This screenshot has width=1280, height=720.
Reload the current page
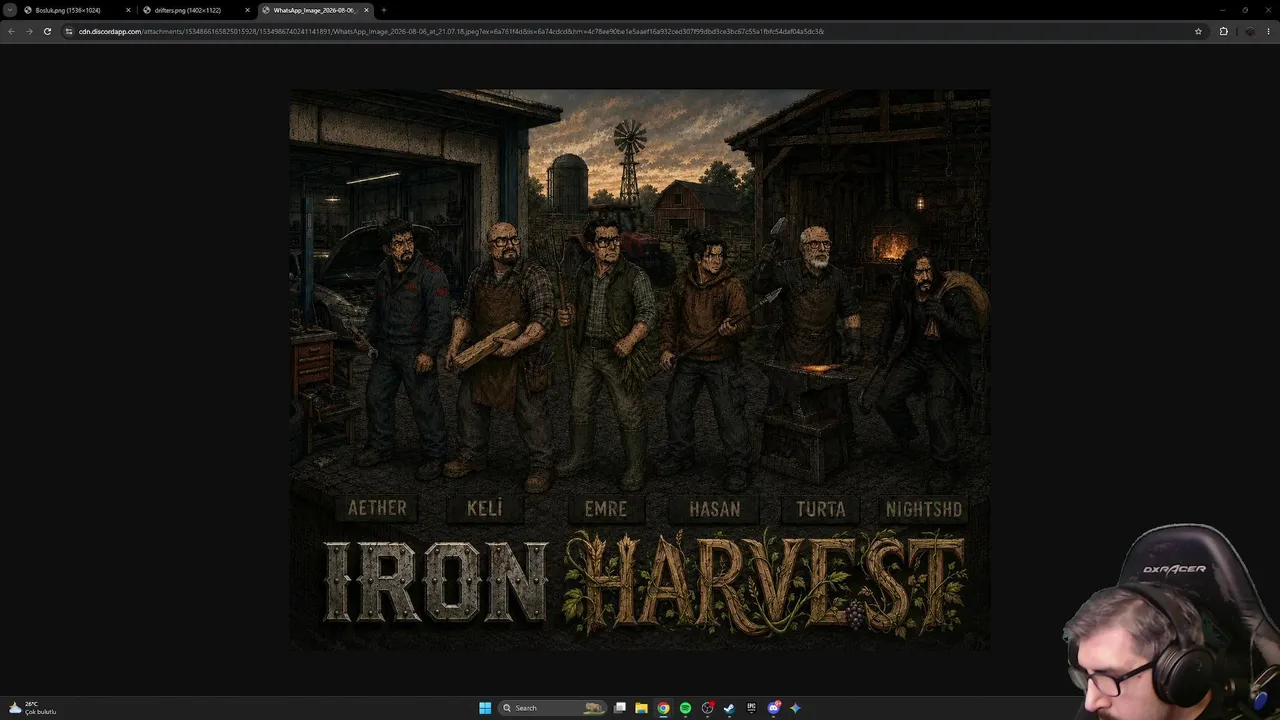click(47, 31)
